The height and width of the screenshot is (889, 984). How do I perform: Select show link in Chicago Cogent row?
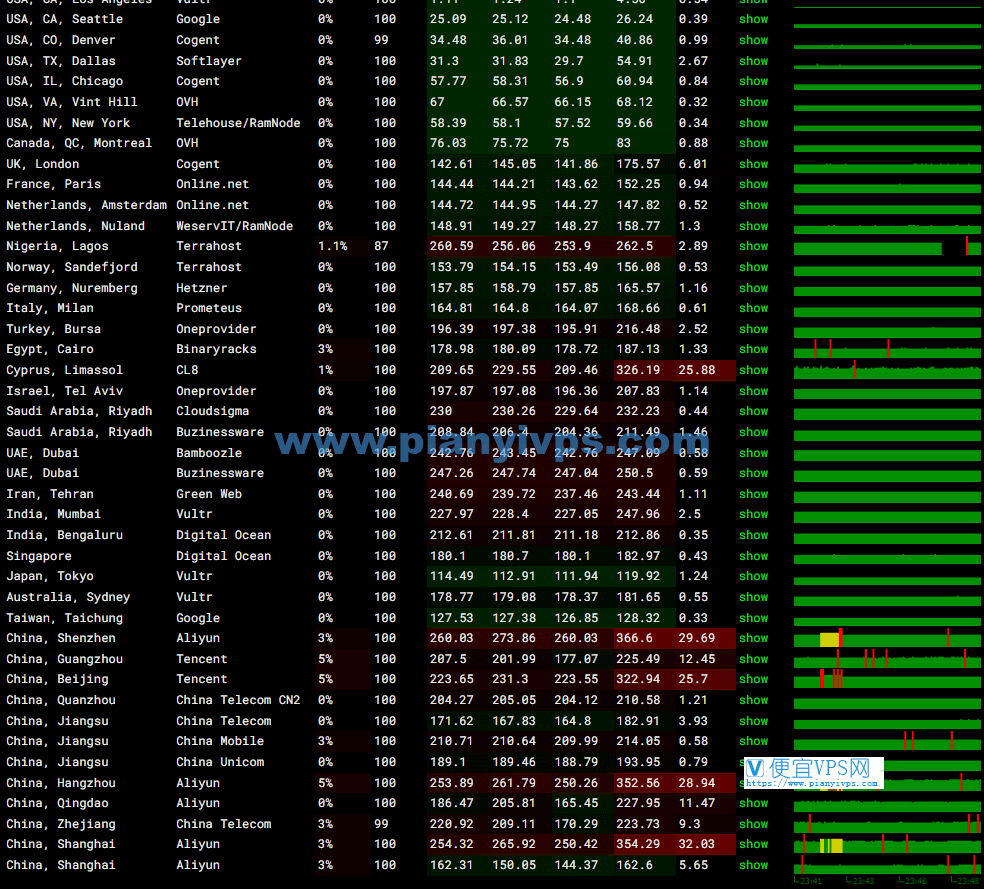pos(753,82)
